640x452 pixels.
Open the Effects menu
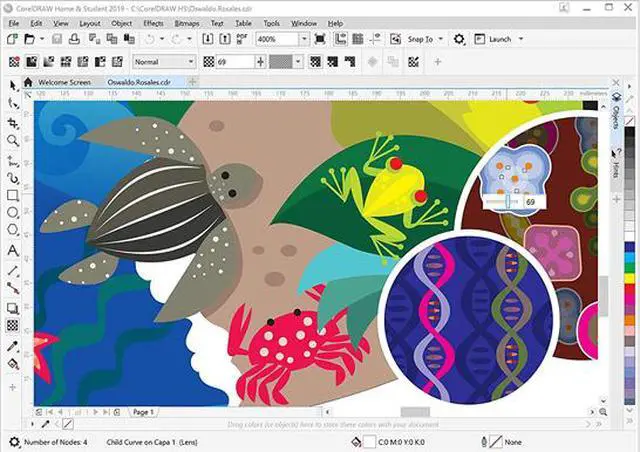pyautogui.click(x=153, y=24)
